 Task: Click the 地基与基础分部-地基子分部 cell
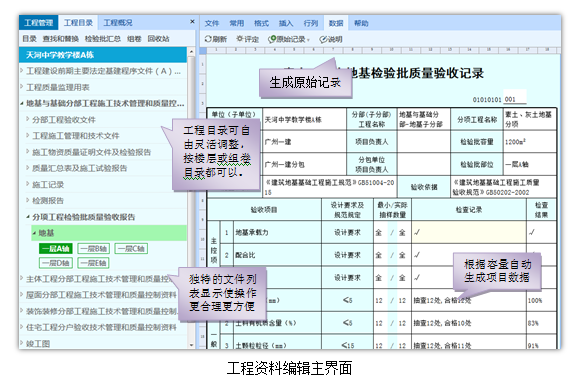click(424, 119)
